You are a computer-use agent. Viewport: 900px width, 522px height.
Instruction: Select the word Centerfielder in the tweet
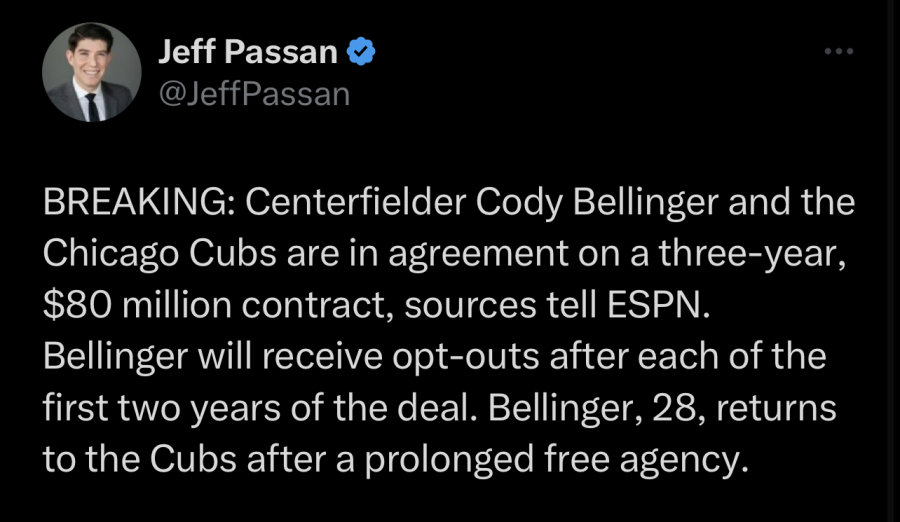(356, 202)
